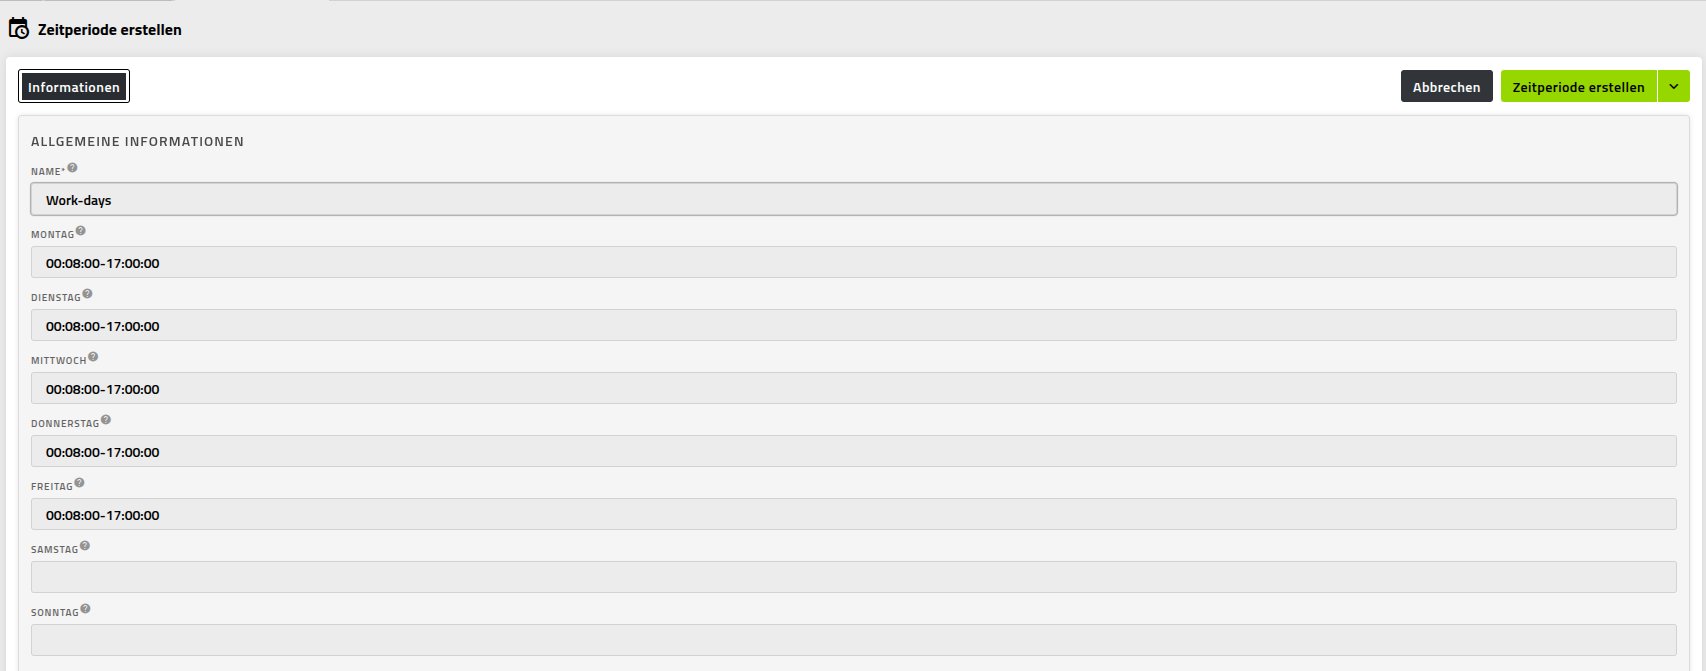Click the help icon beside Montag
Image resolution: width=1706 pixels, height=671 pixels.
click(81, 231)
